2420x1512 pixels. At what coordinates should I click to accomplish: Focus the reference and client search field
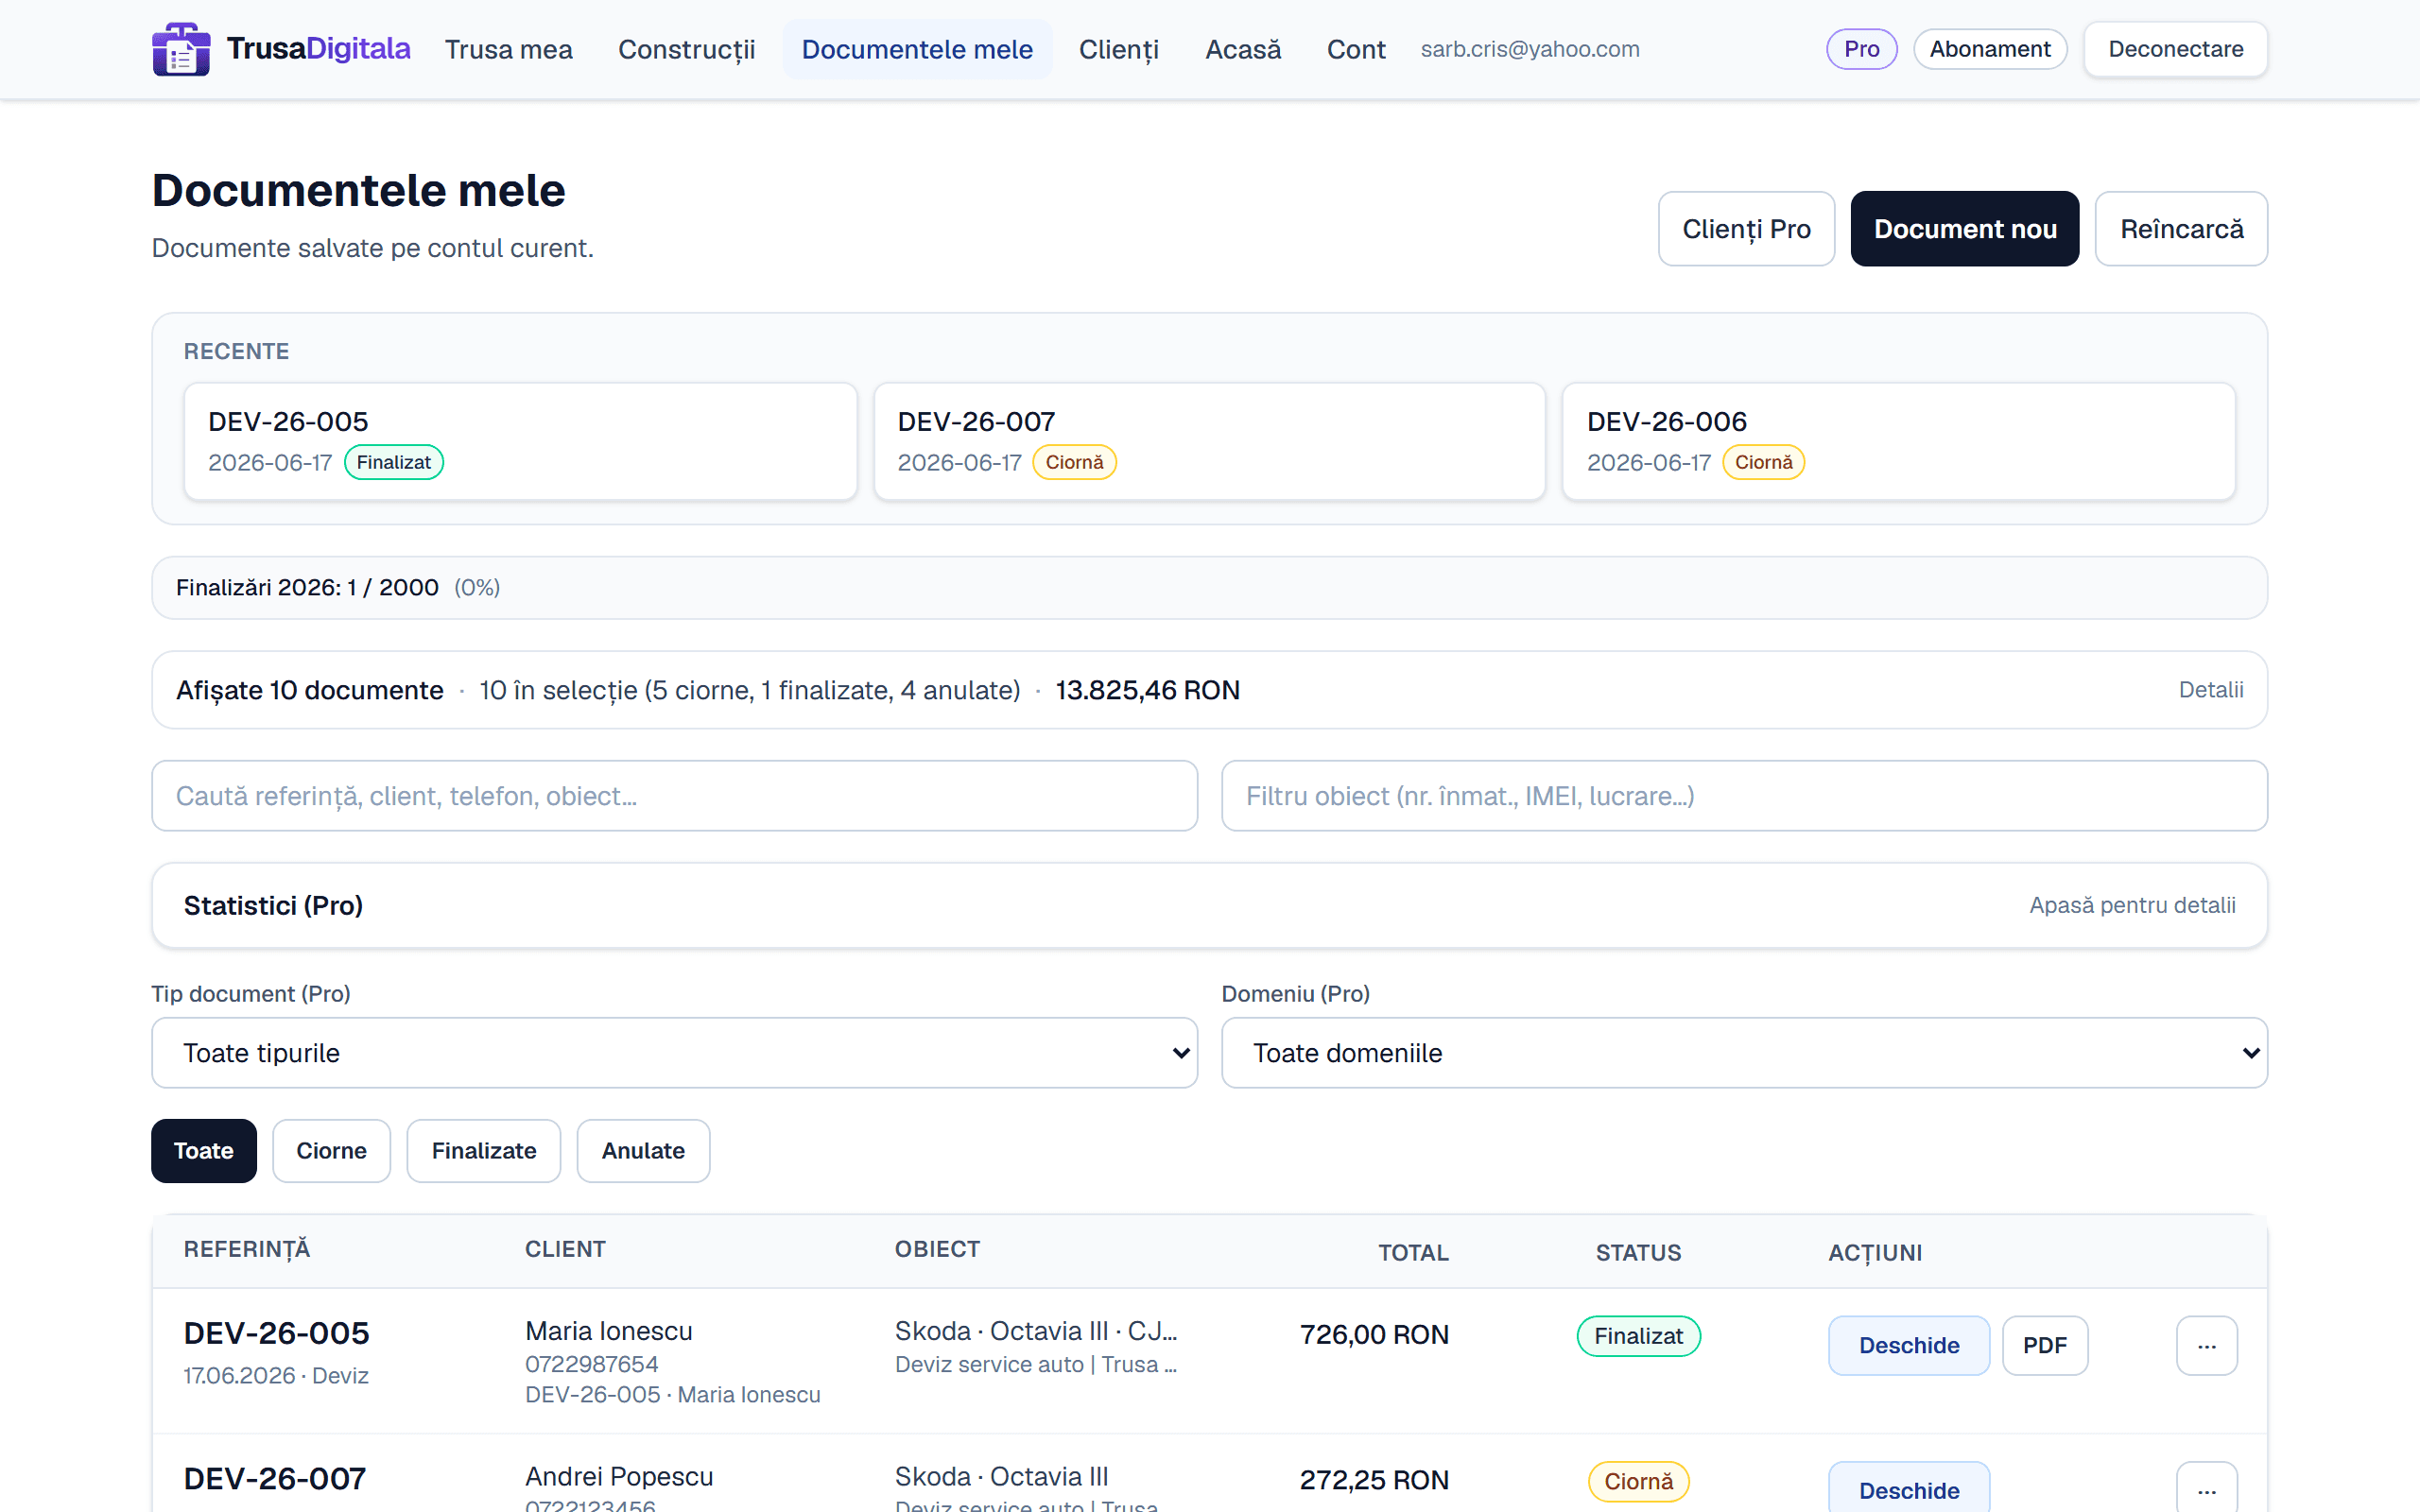coord(675,796)
